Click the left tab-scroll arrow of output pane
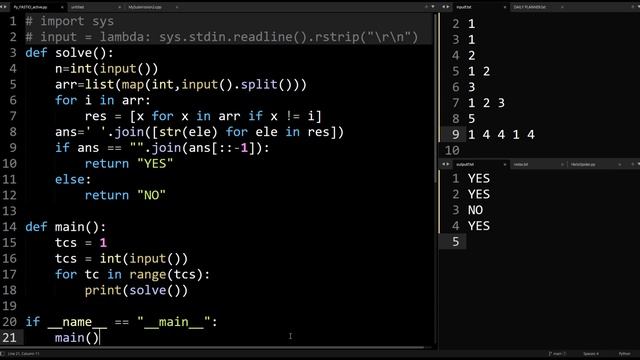Image resolution: width=640 pixels, height=360 pixels. (x=444, y=164)
